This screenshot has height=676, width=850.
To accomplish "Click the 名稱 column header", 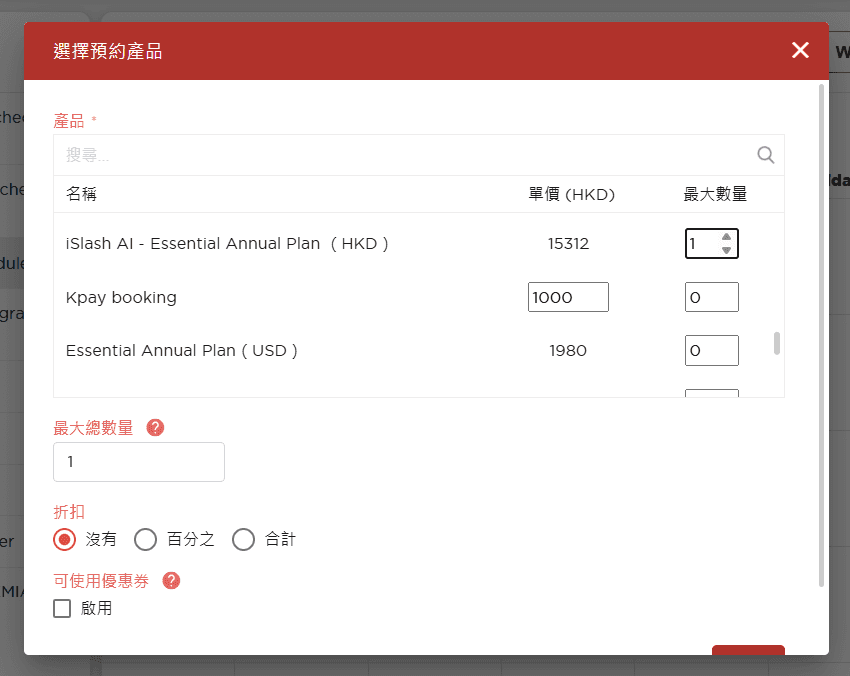I will (81, 194).
